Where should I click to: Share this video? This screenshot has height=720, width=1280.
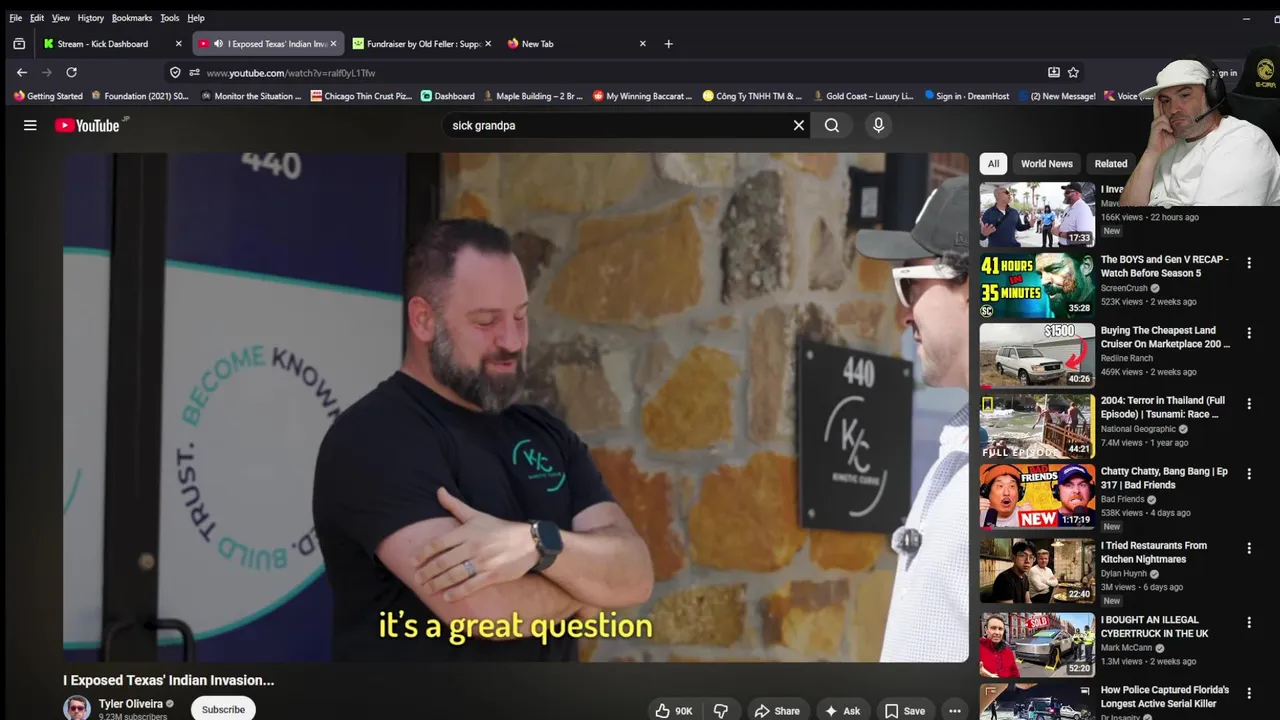click(777, 711)
